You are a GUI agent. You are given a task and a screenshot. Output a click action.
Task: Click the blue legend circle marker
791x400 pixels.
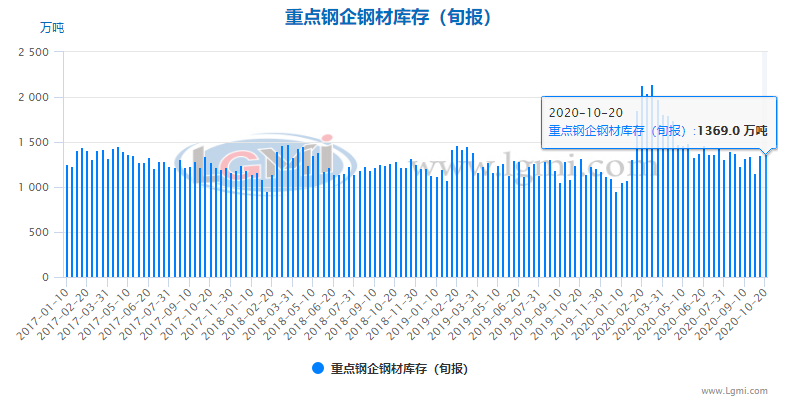pyautogui.click(x=318, y=368)
